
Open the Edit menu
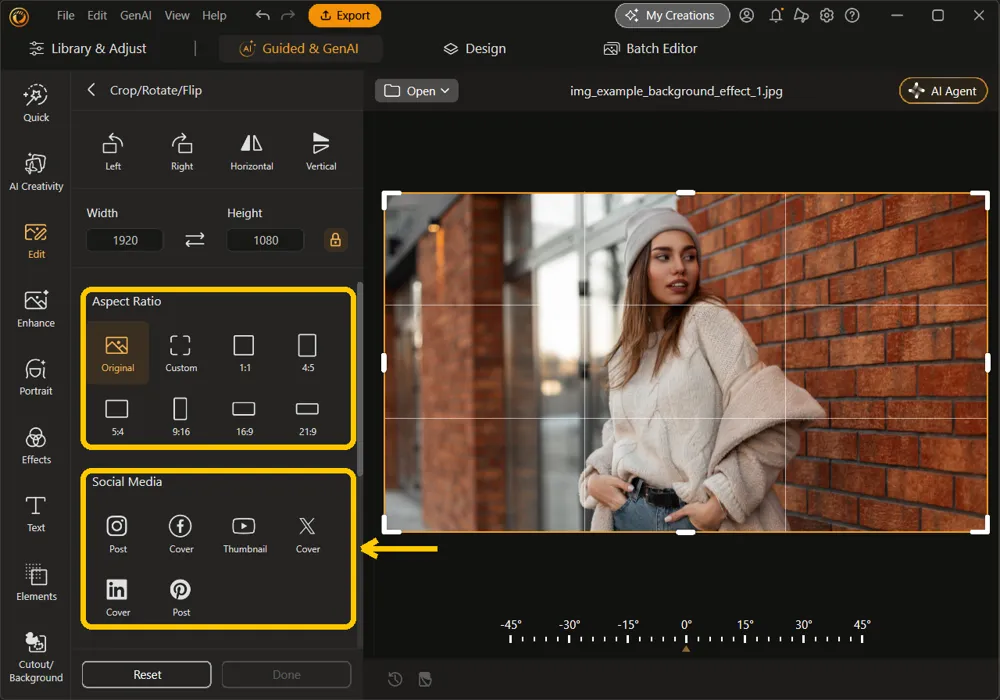97,15
